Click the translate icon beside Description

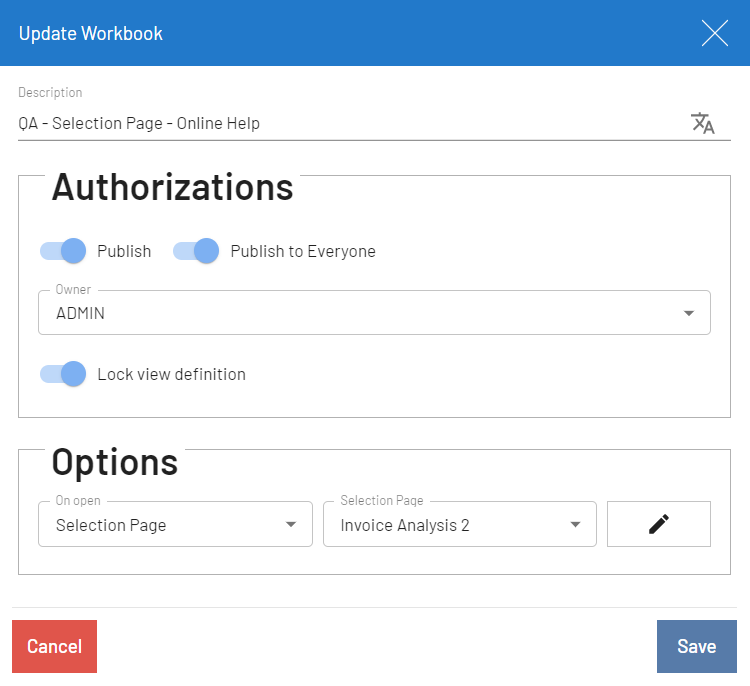pyautogui.click(x=703, y=123)
